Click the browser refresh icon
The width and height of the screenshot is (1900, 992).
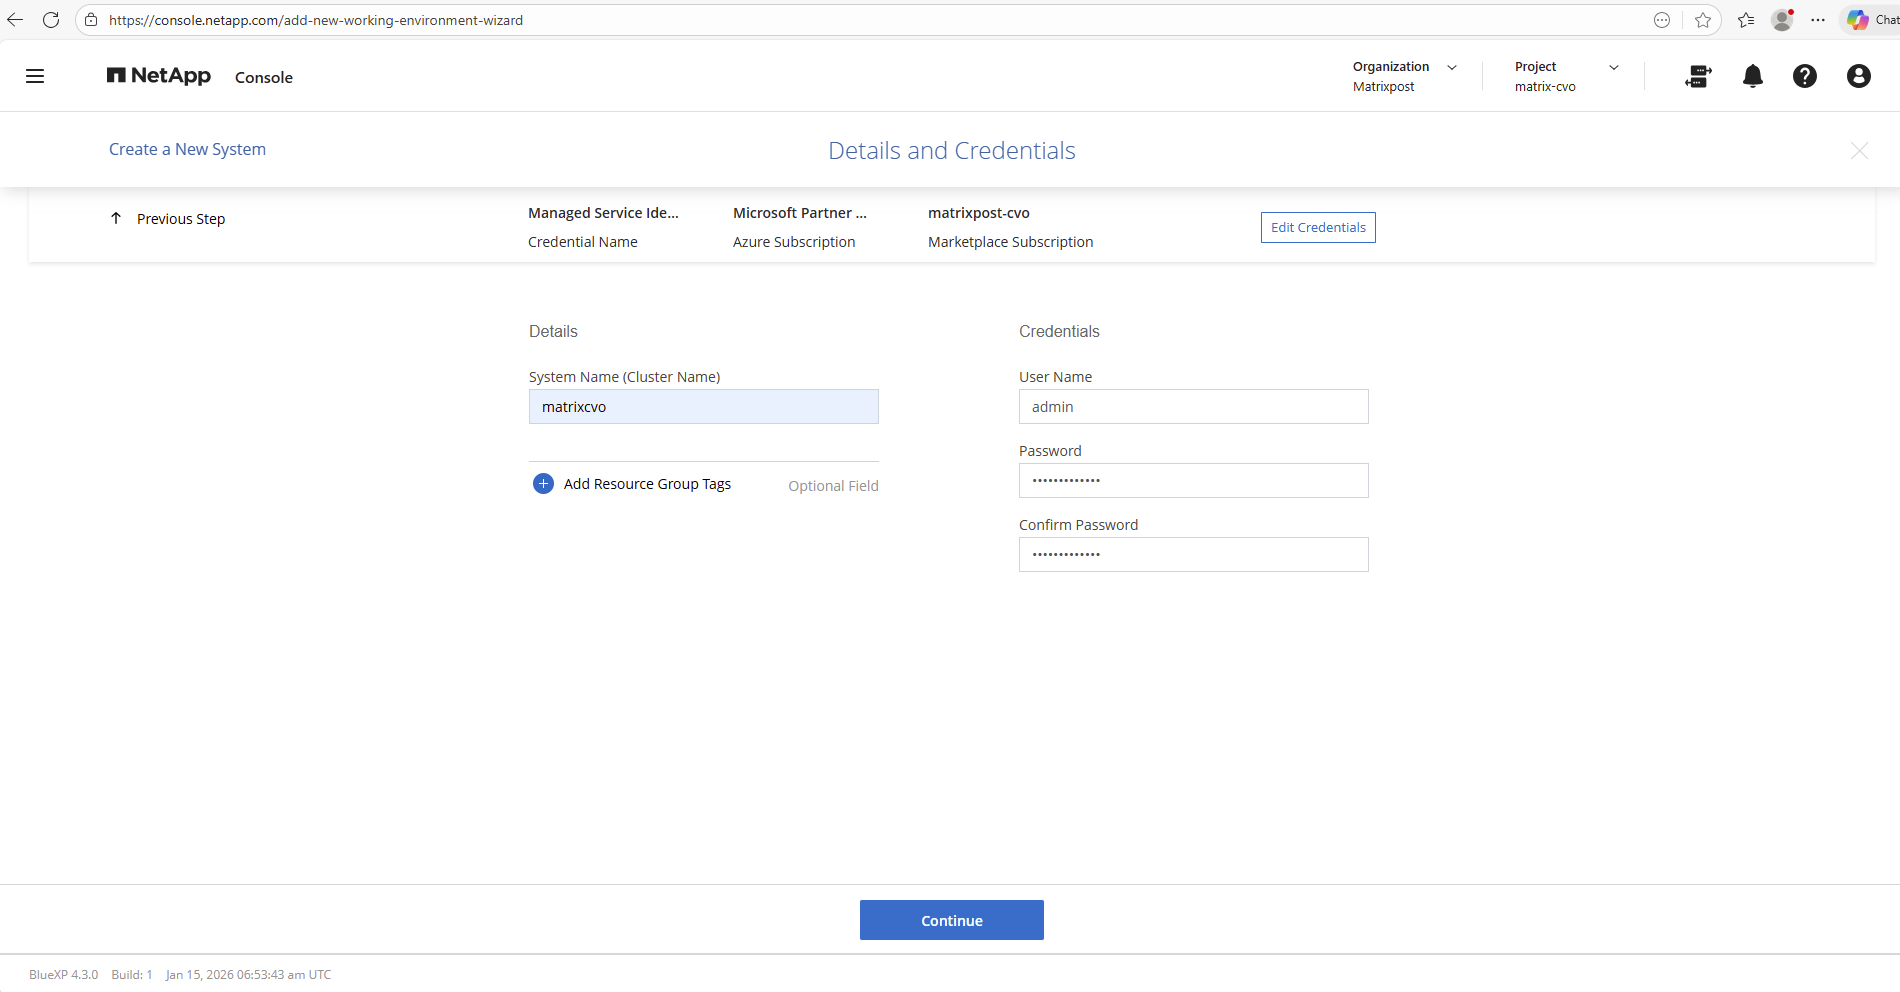(x=51, y=20)
